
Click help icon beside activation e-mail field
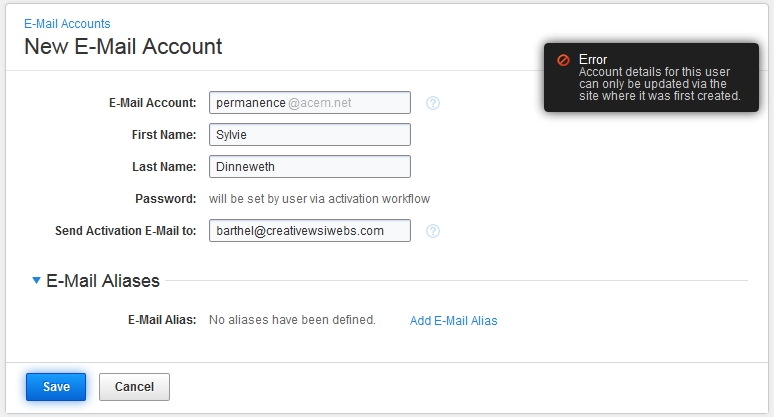(x=433, y=231)
